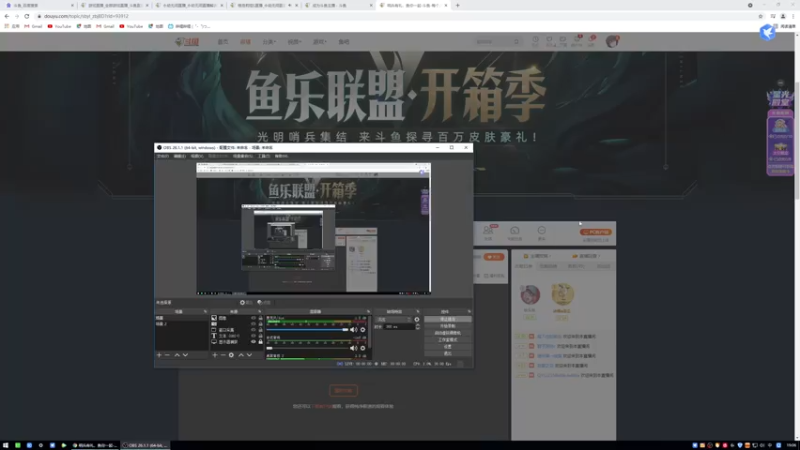Open the OBS 文件 (File) menu
This screenshot has width=800, height=450.
[163, 156]
